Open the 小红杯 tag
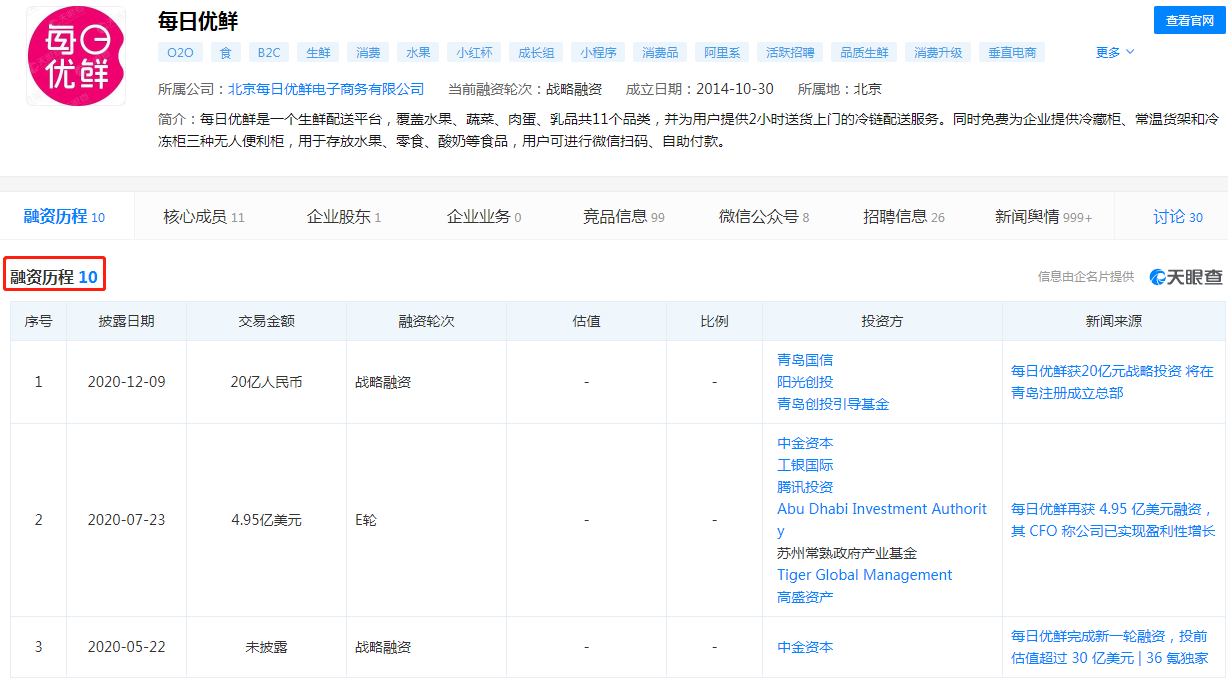1228x678 pixels. (x=474, y=52)
